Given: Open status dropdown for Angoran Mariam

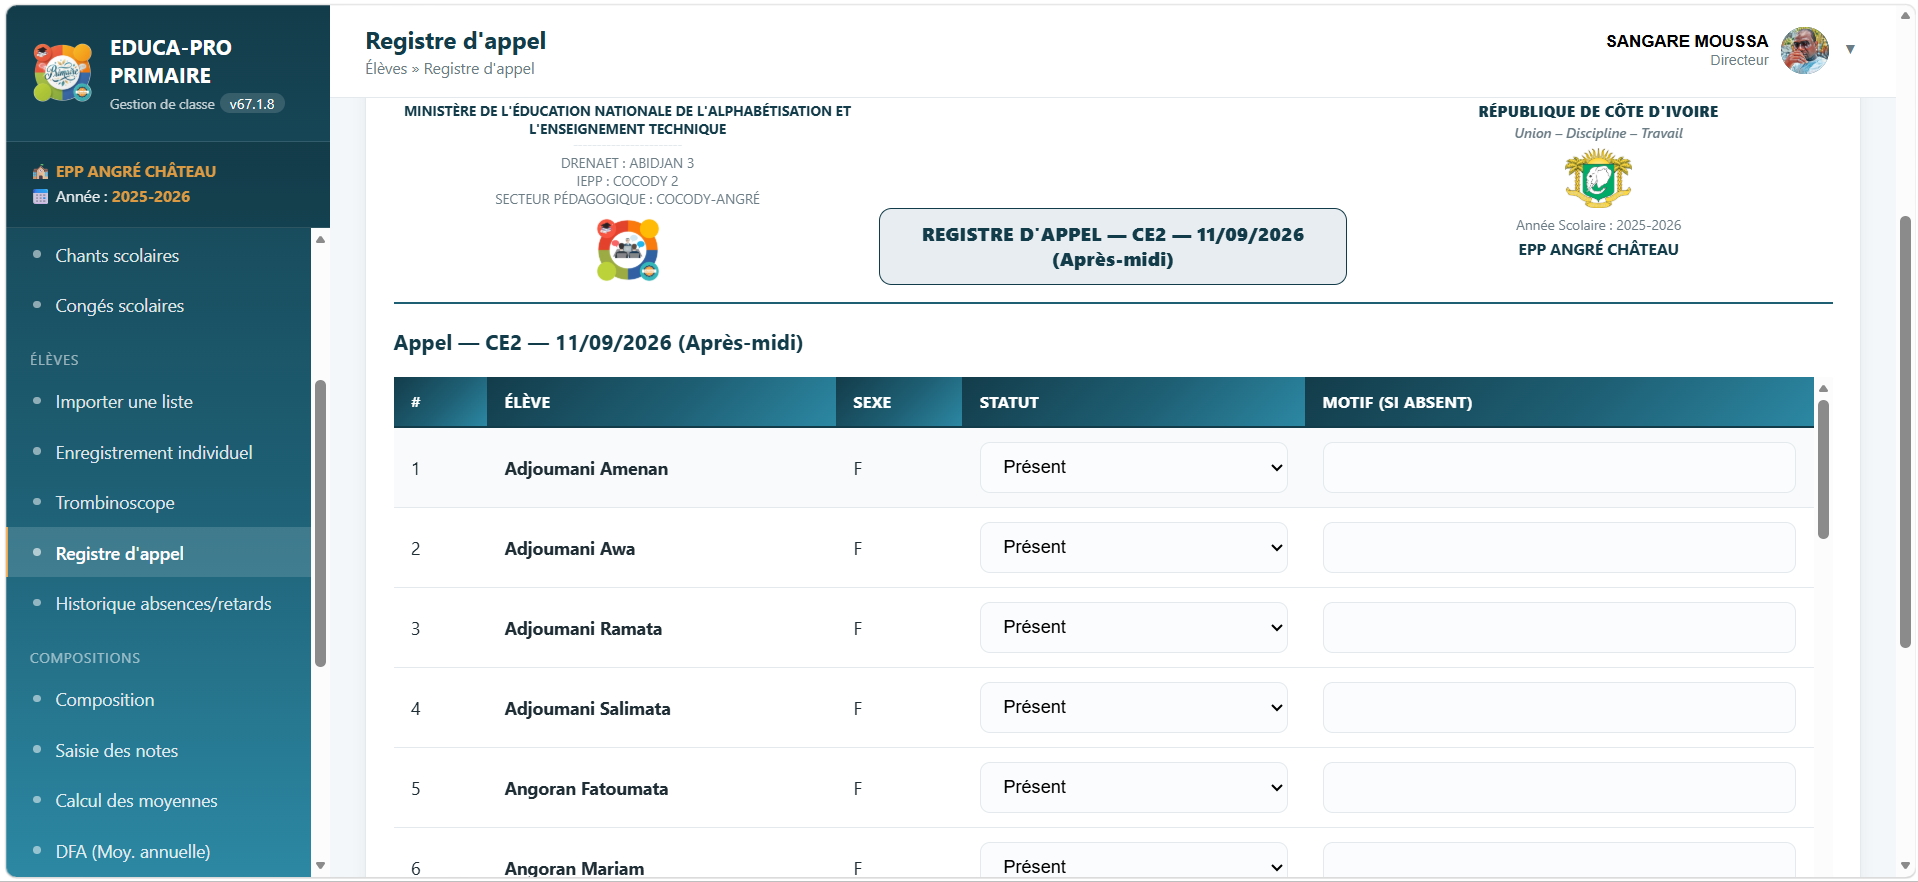Looking at the screenshot, I should (x=1133, y=862).
